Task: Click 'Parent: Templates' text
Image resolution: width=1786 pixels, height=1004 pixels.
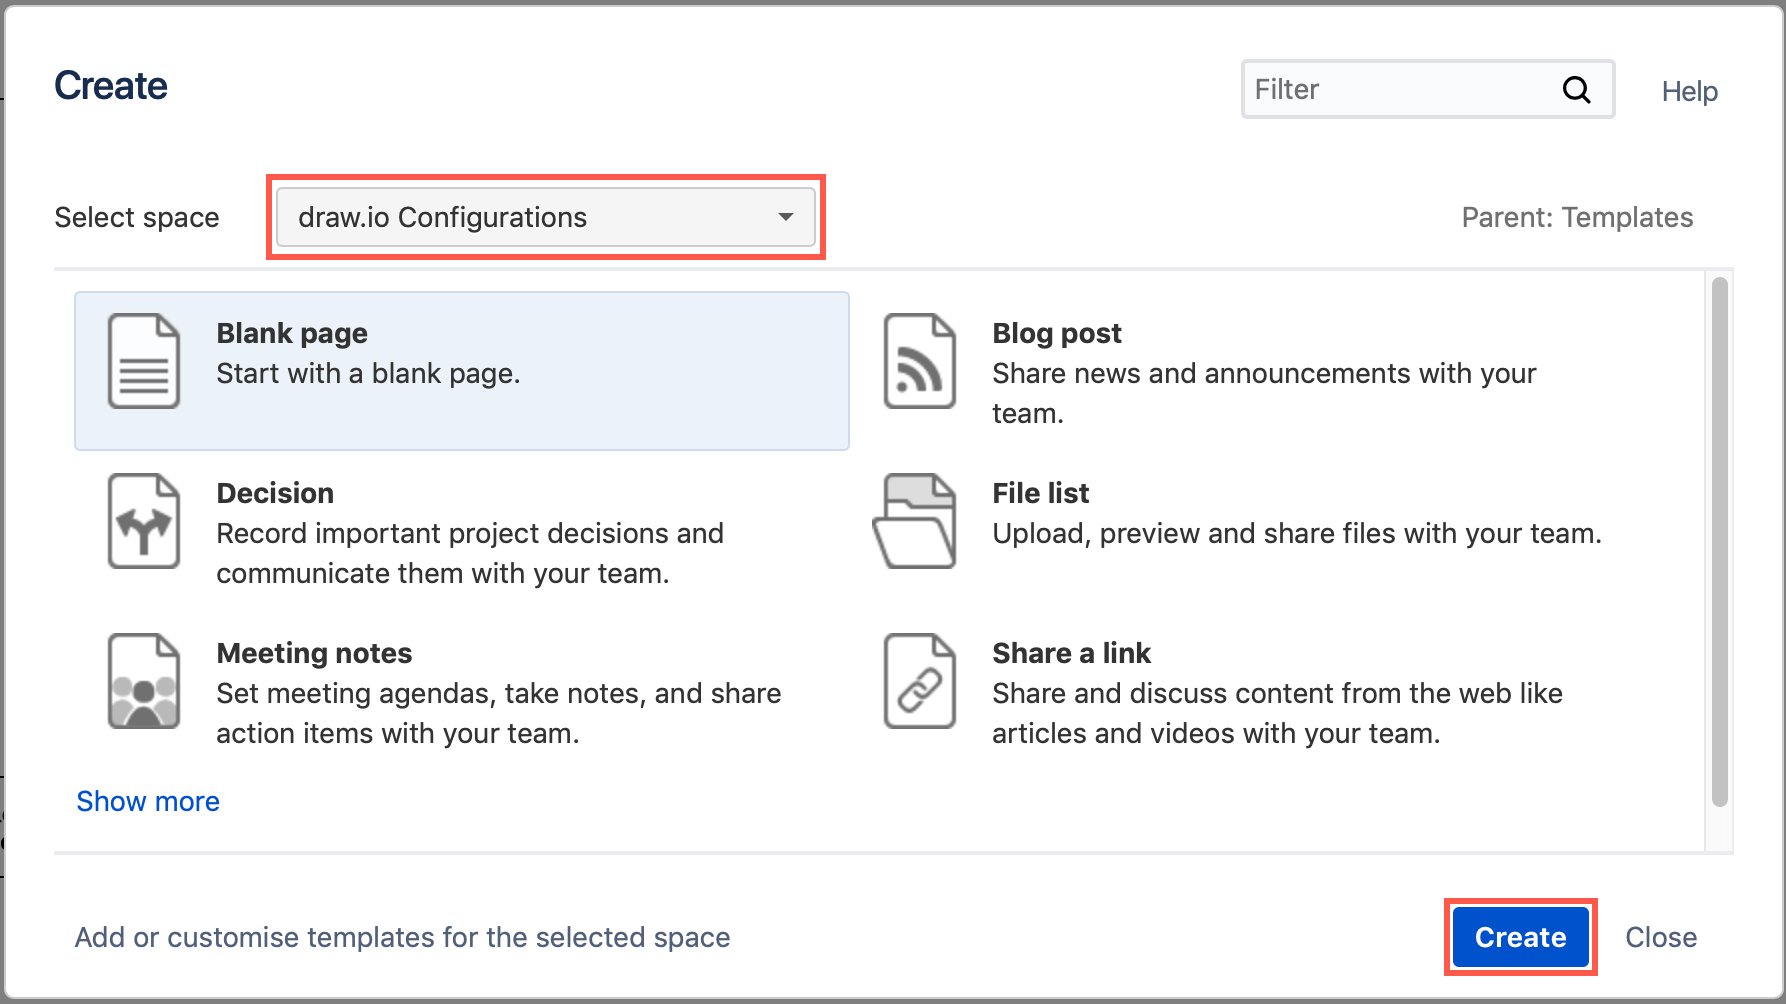Action: pyautogui.click(x=1577, y=217)
